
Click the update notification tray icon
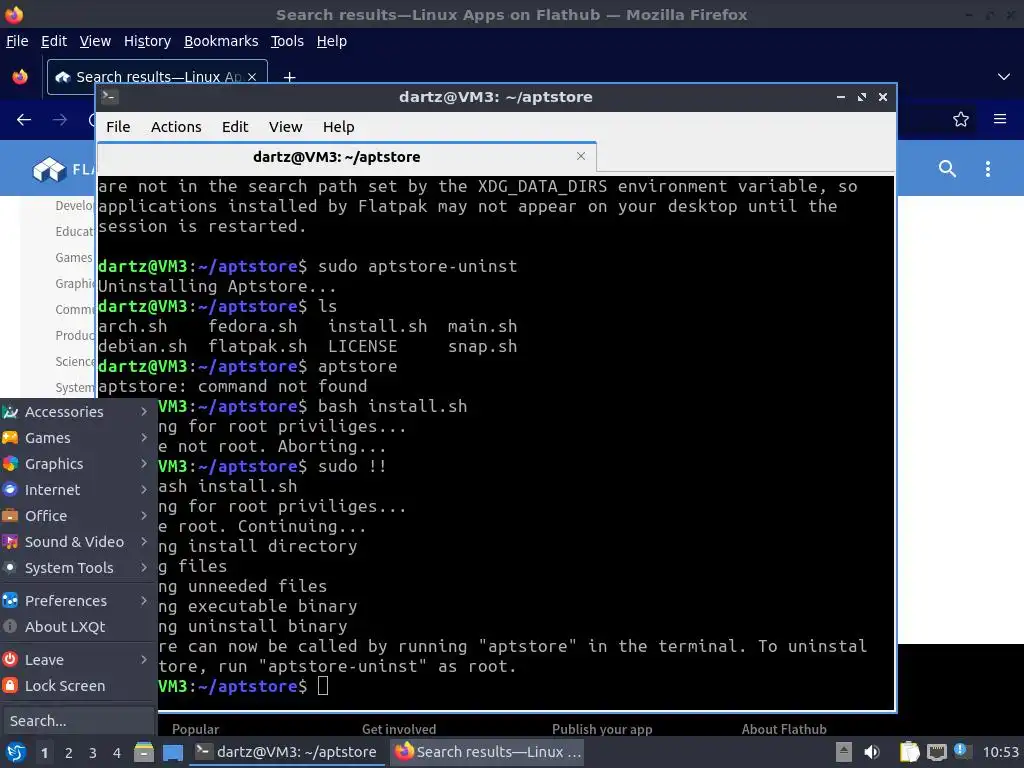pos(961,751)
